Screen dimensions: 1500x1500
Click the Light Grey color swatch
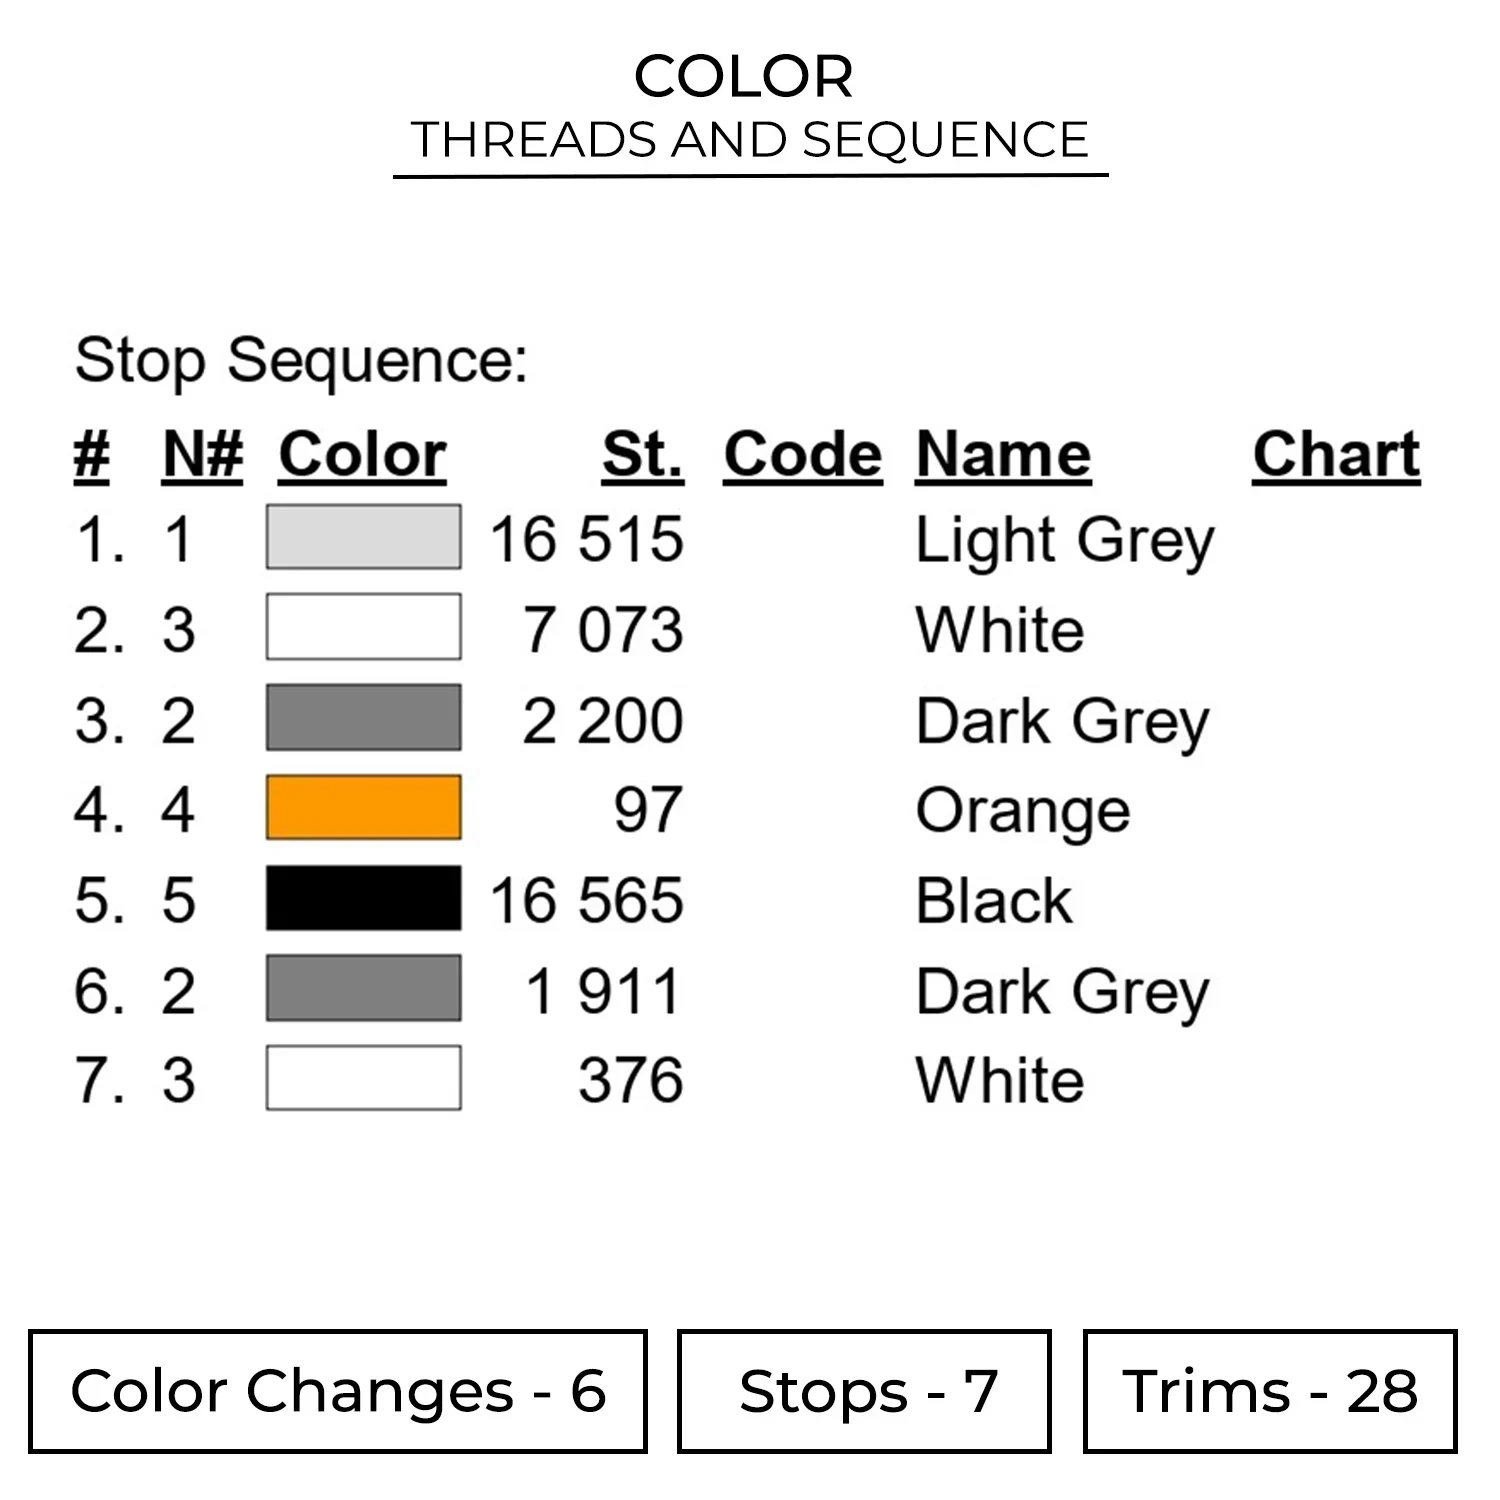(x=363, y=537)
